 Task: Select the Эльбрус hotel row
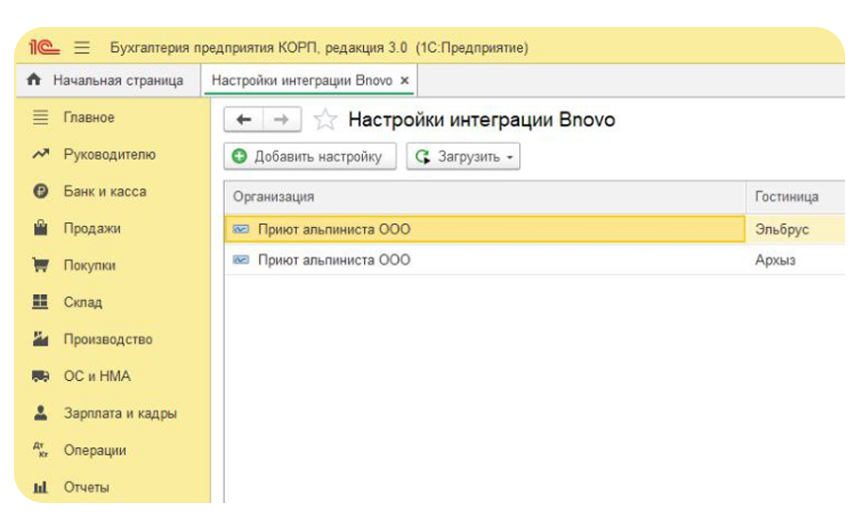(x=782, y=229)
